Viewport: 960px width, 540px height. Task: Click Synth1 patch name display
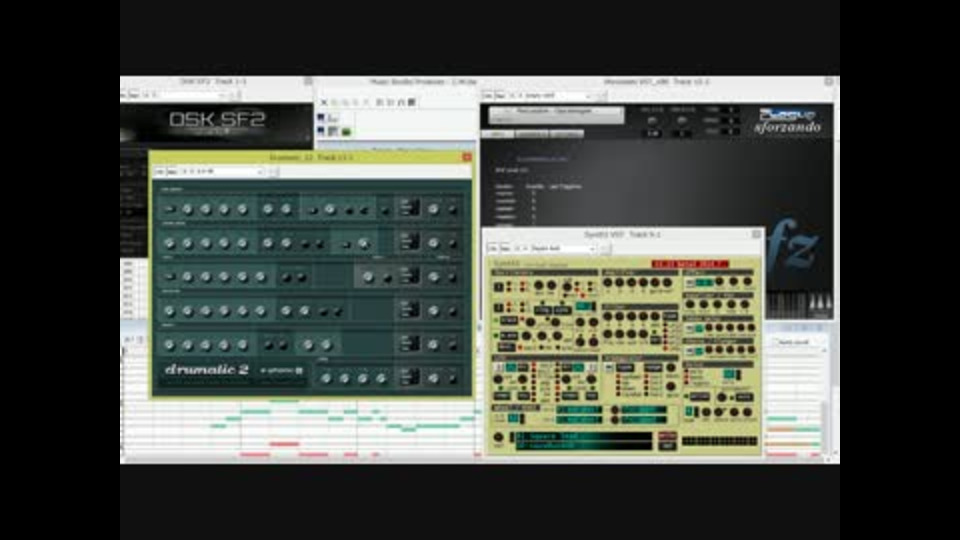point(584,441)
